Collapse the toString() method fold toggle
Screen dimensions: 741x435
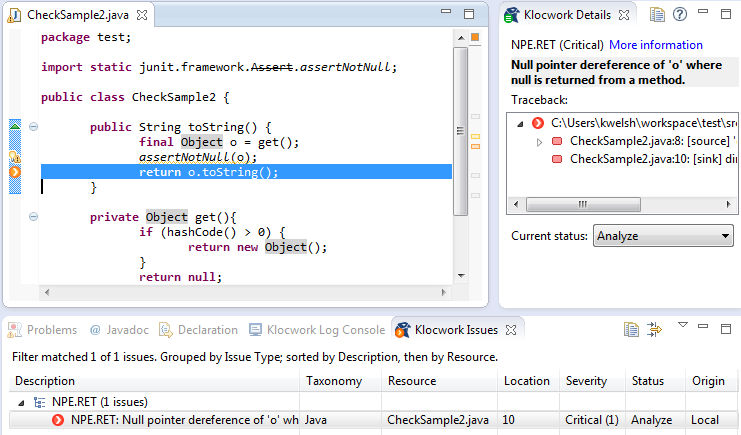click(x=33, y=127)
